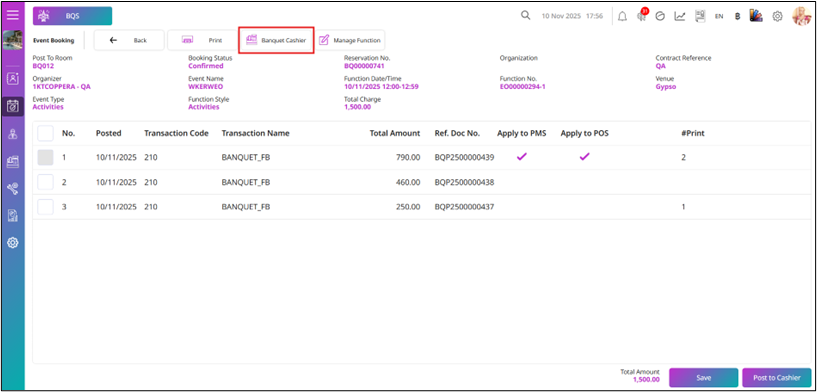Click the baht currency icon
The height and width of the screenshot is (392, 817).
737,16
